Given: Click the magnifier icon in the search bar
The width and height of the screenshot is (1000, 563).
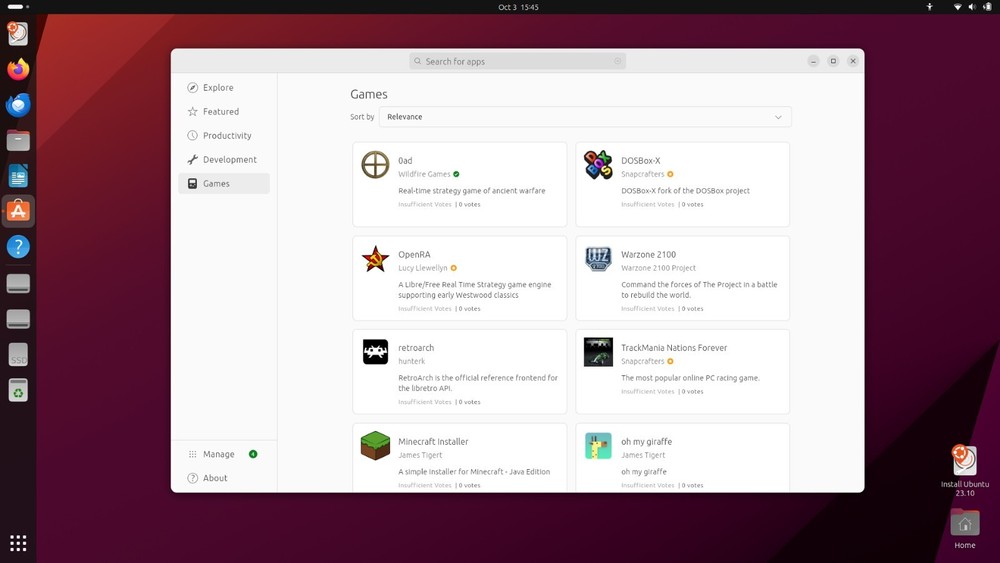Looking at the screenshot, I should tap(418, 61).
